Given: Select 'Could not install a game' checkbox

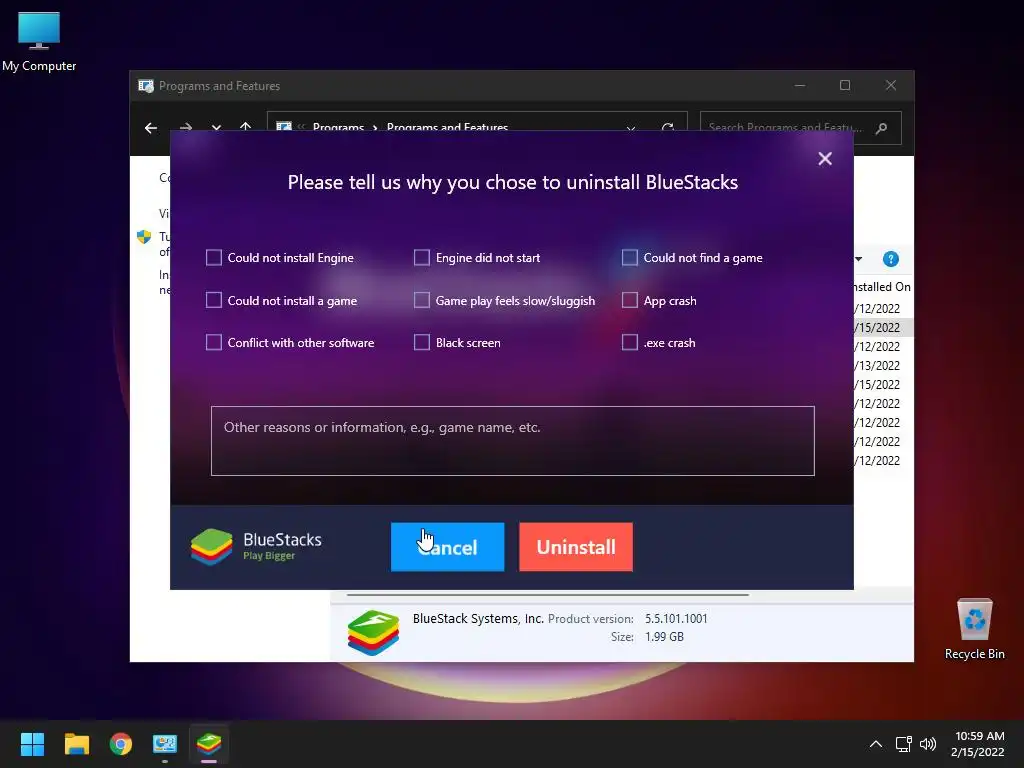Looking at the screenshot, I should coord(214,300).
